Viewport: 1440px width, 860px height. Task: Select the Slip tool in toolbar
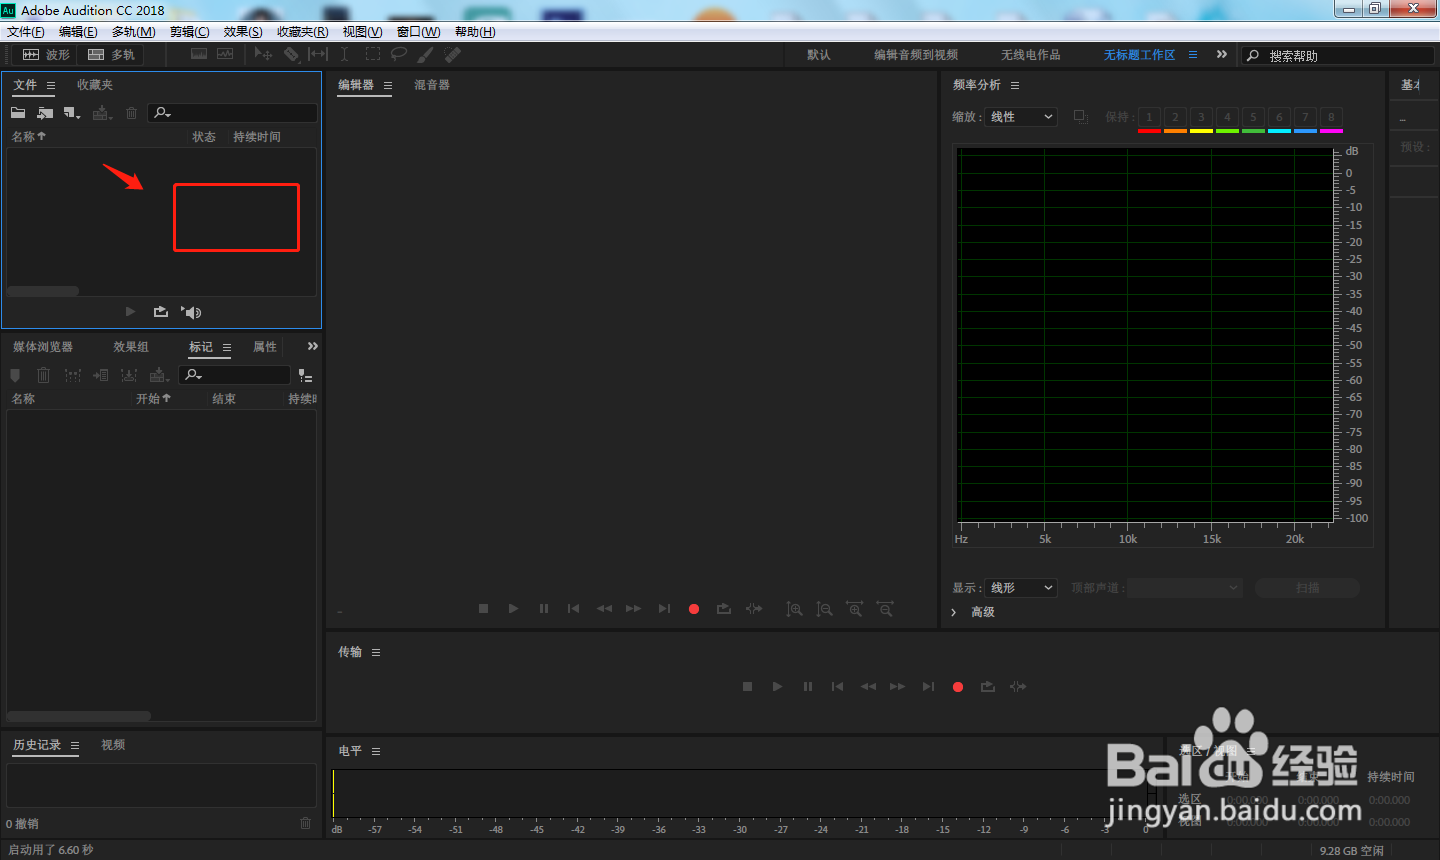pos(318,54)
